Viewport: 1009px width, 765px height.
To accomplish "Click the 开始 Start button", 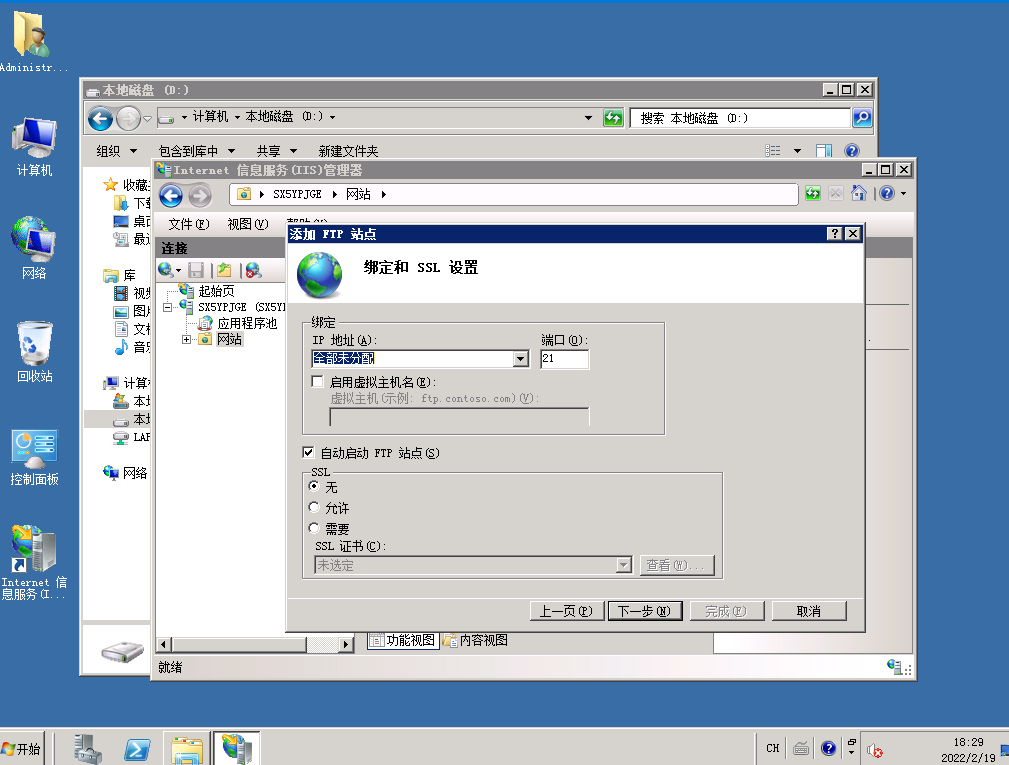I will pos(22,749).
